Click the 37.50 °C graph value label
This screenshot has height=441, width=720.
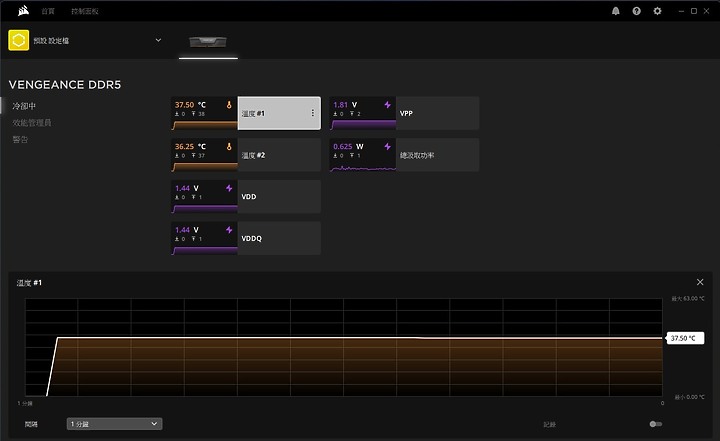tap(685, 338)
